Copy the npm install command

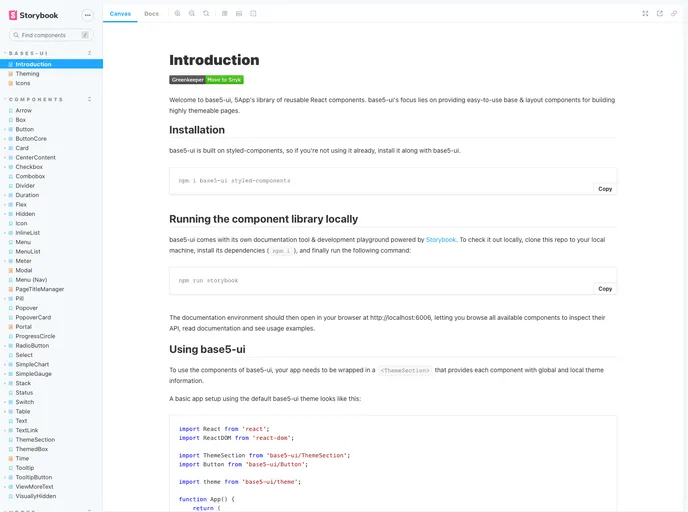[604, 188]
